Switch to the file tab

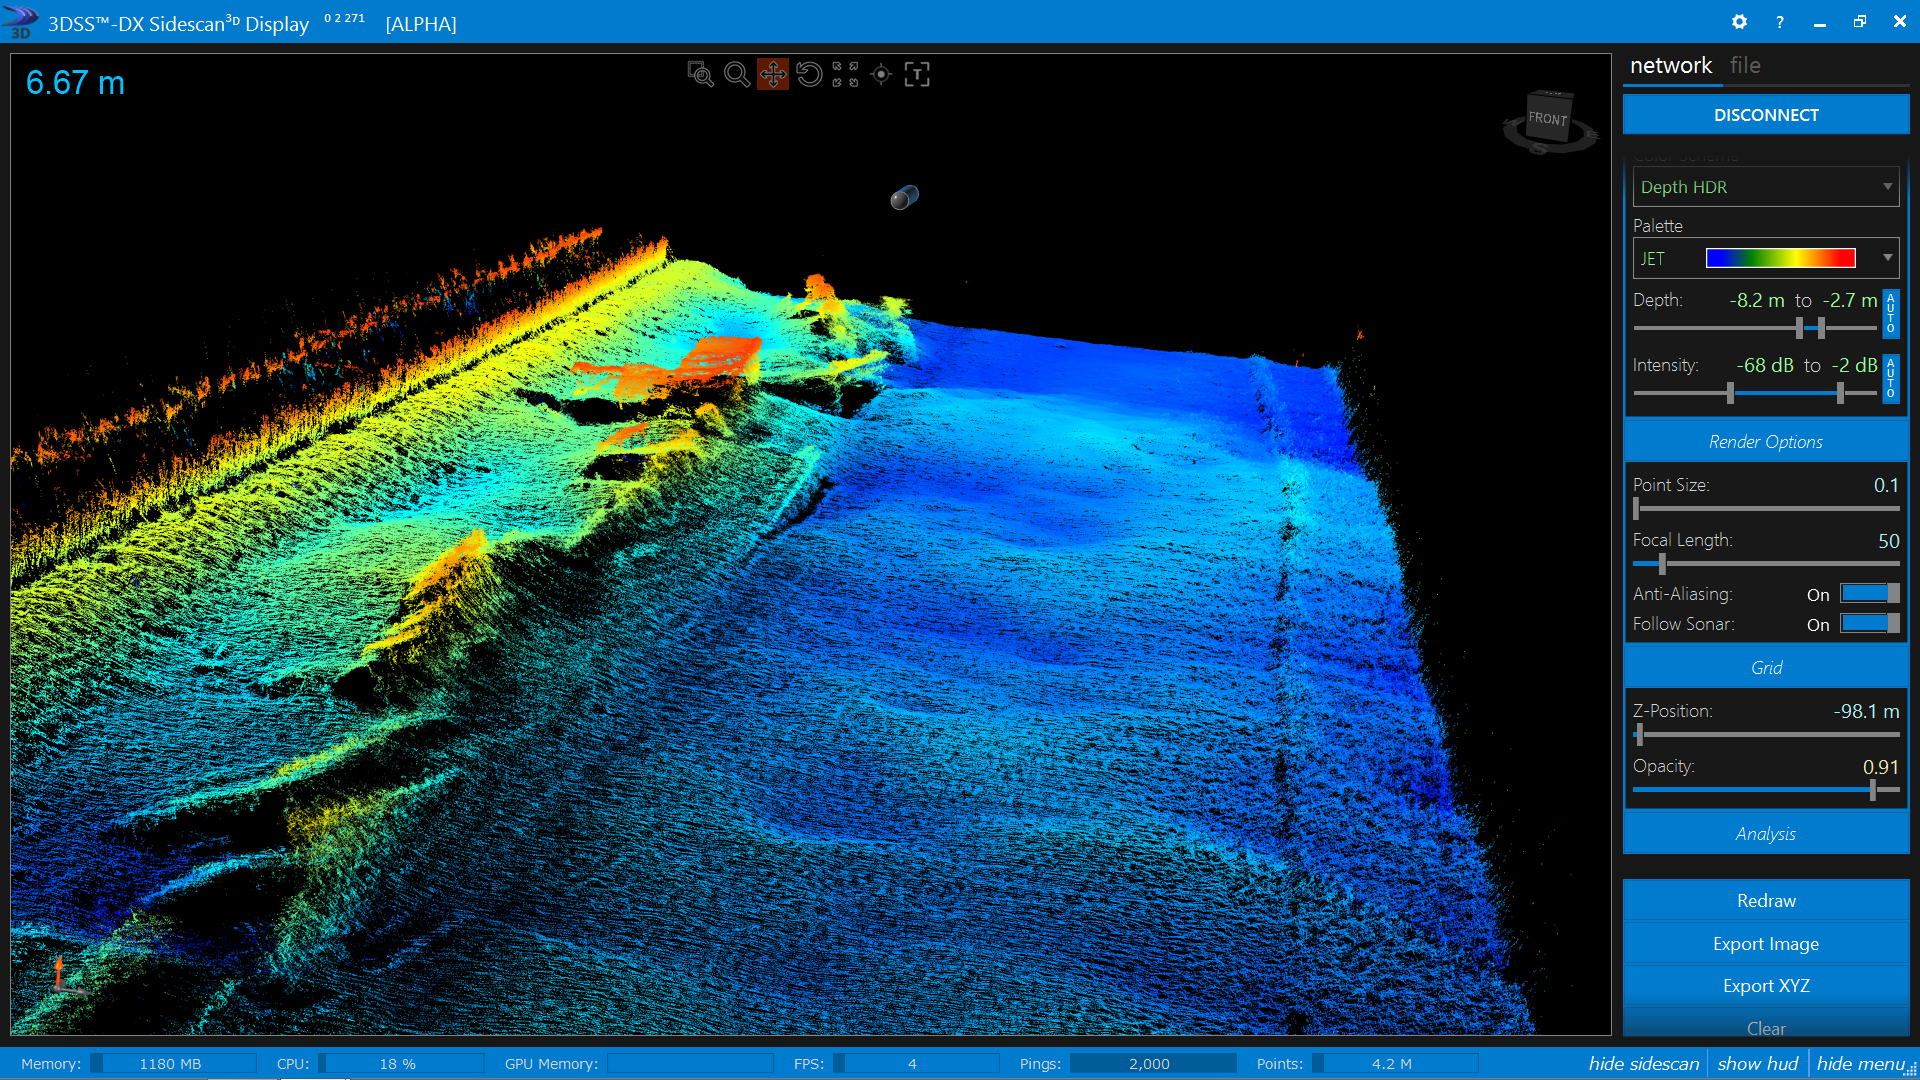(x=1745, y=65)
